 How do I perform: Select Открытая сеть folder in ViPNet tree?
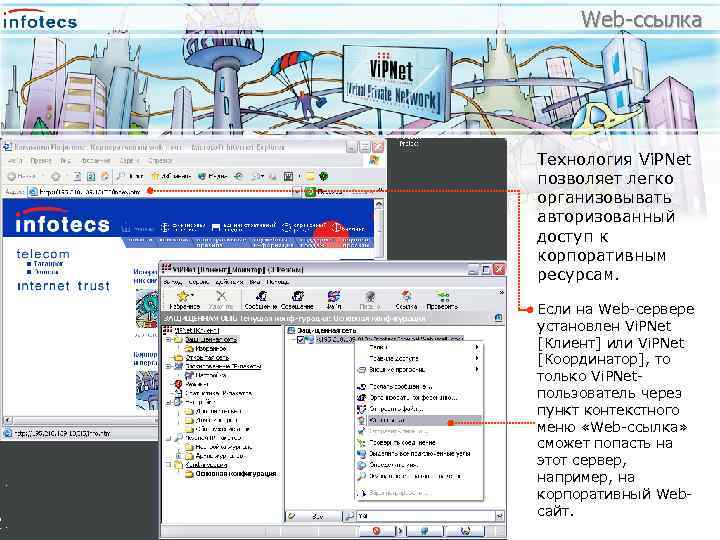pyautogui.click(x=207, y=357)
